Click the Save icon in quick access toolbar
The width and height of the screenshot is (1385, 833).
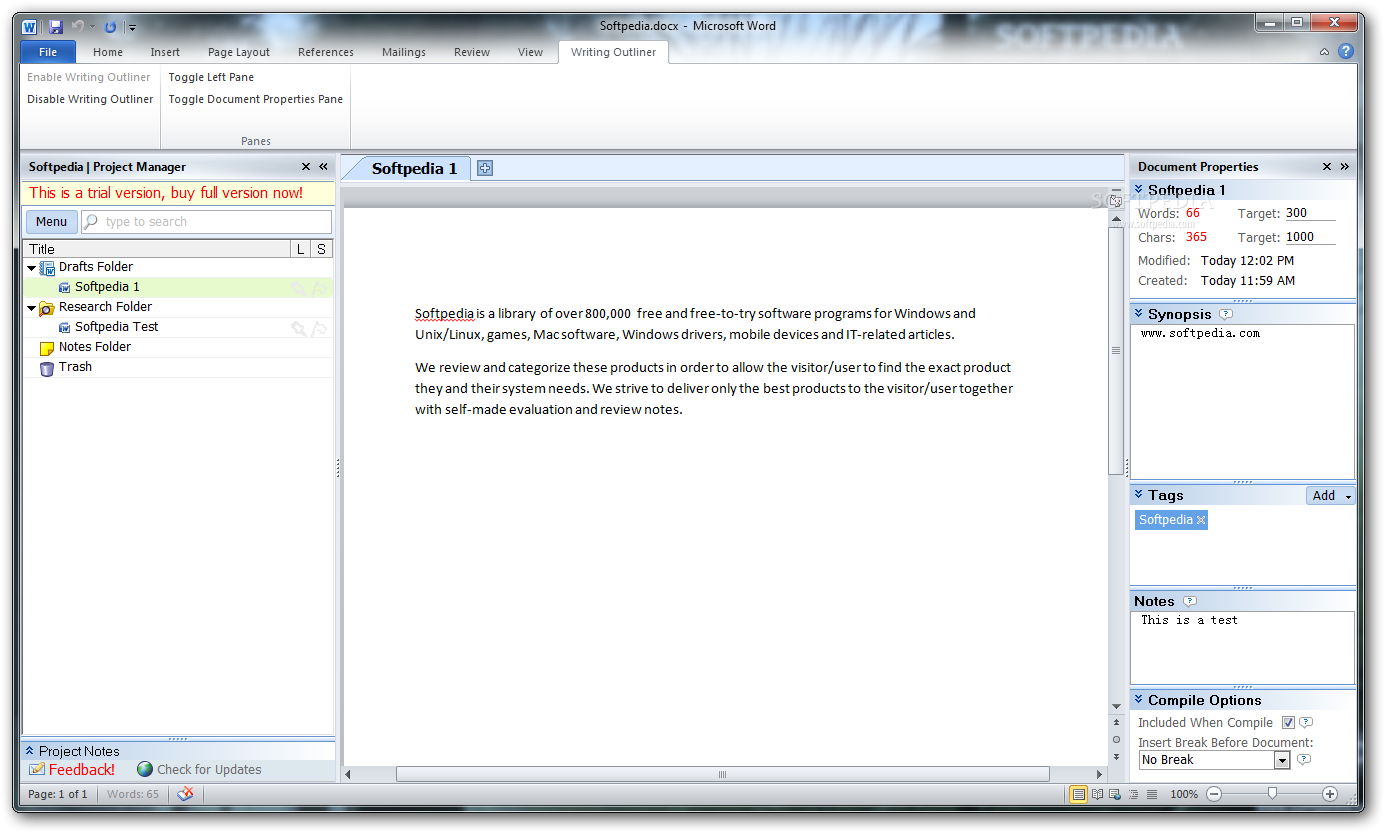(x=56, y=26)
